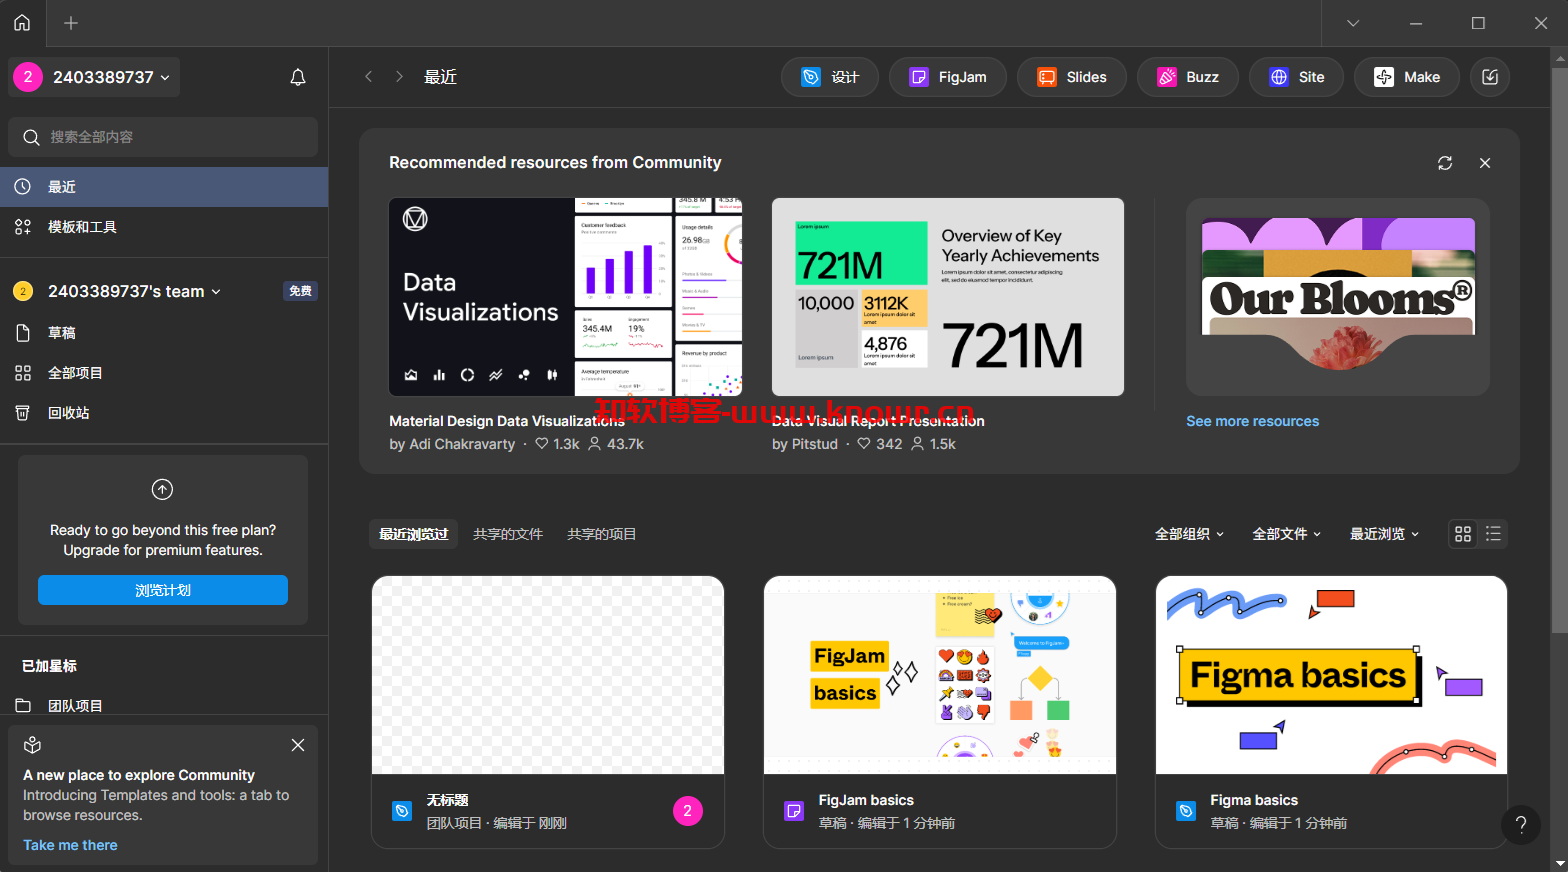Open notifications bell
Image resolution: width=1568 pixels, height=872 pixels.
click(298, 77)
